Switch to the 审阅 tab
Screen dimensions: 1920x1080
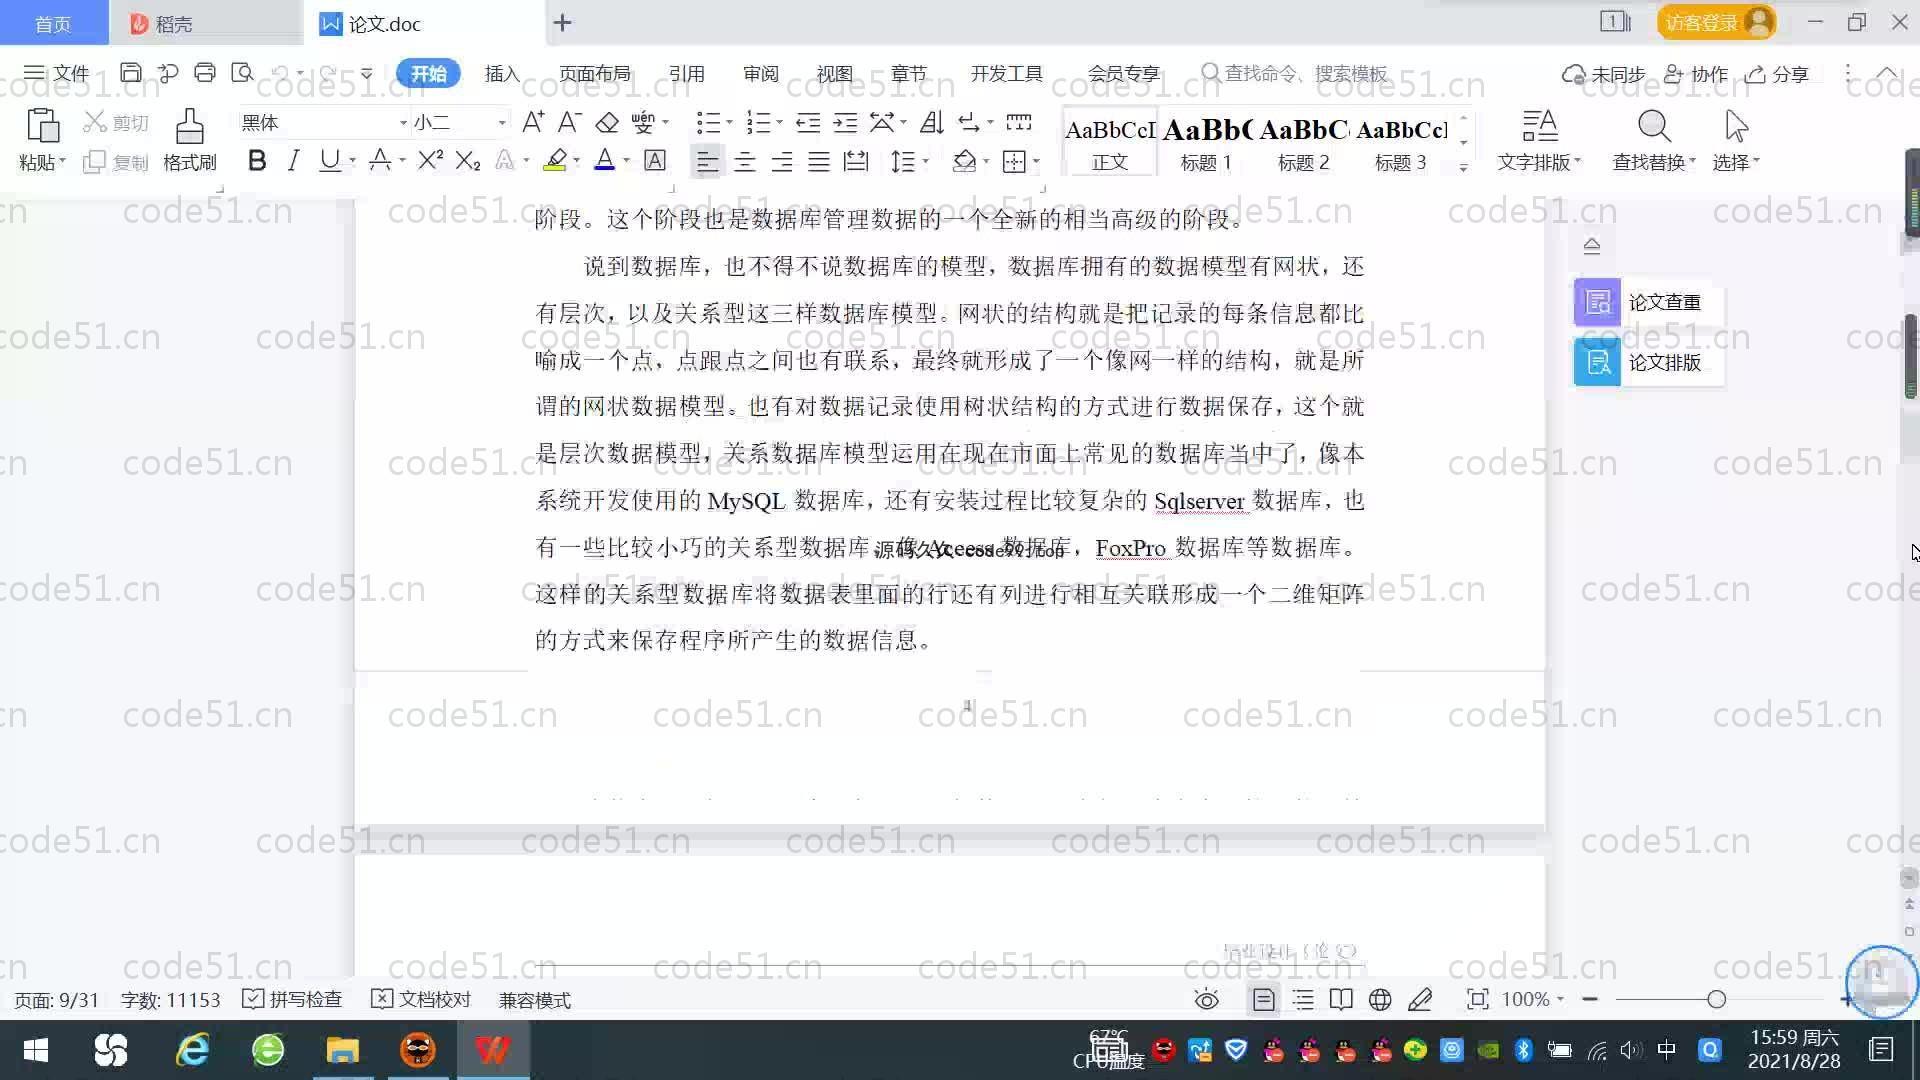(760, 73)
